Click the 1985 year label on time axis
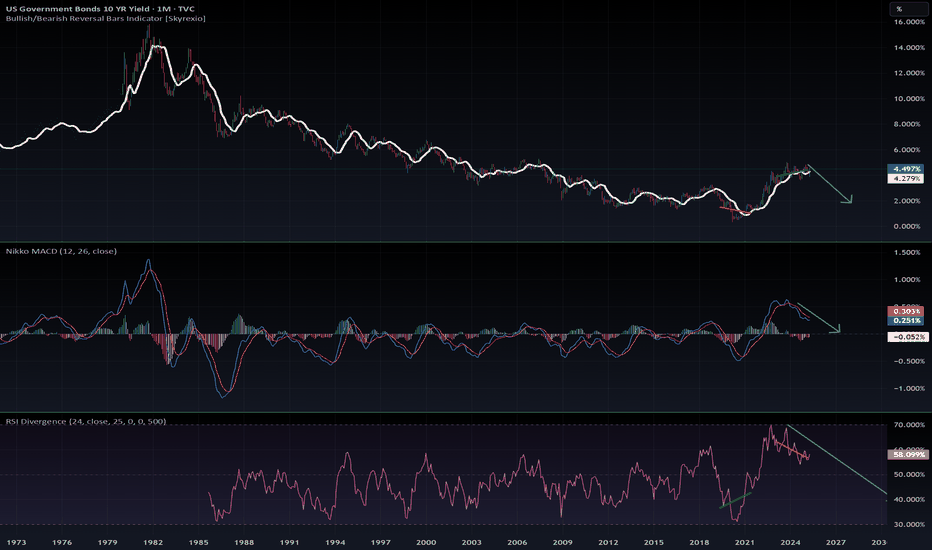The height and width of the screenshot is (550, 932). (x=199, y=542)
